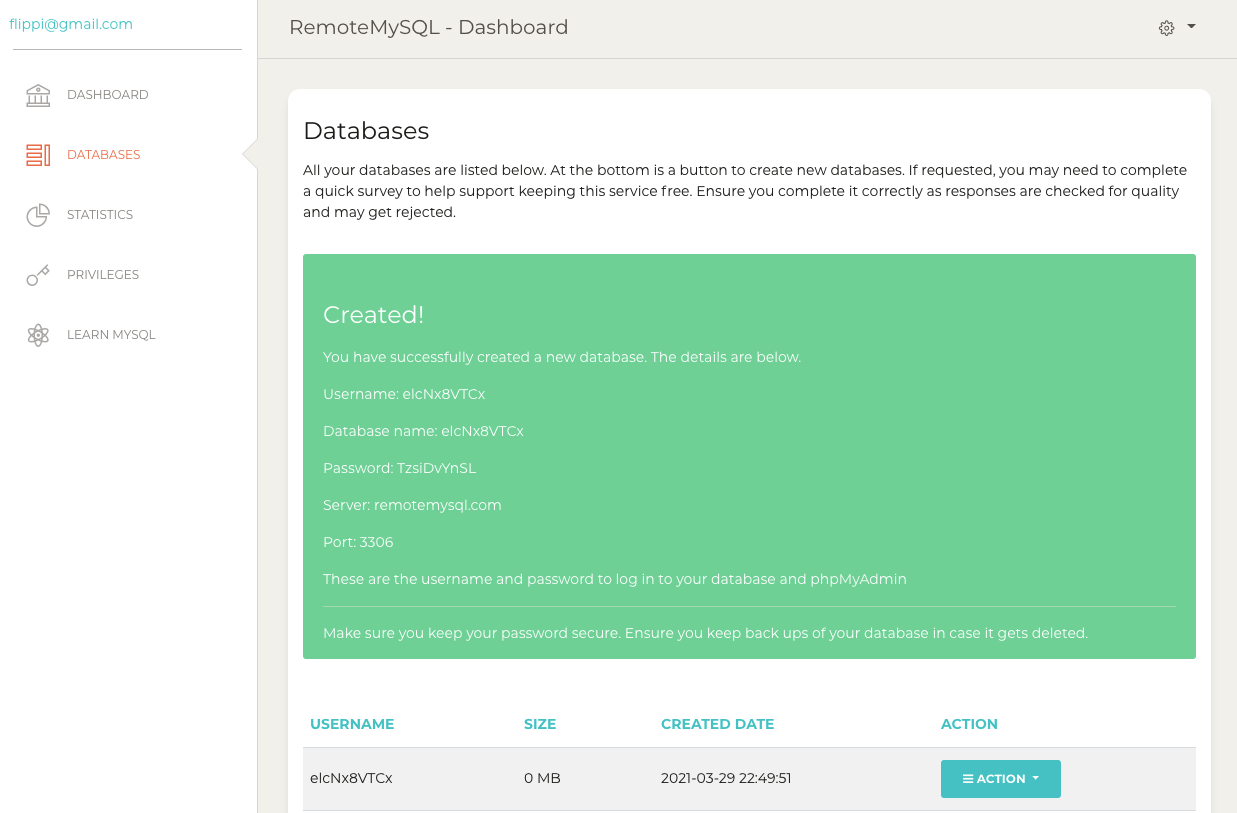Viewport: 1237px width, 813px height.
Task: Click the Size column header
Action: pyautogui.click(x=540, y=724)
